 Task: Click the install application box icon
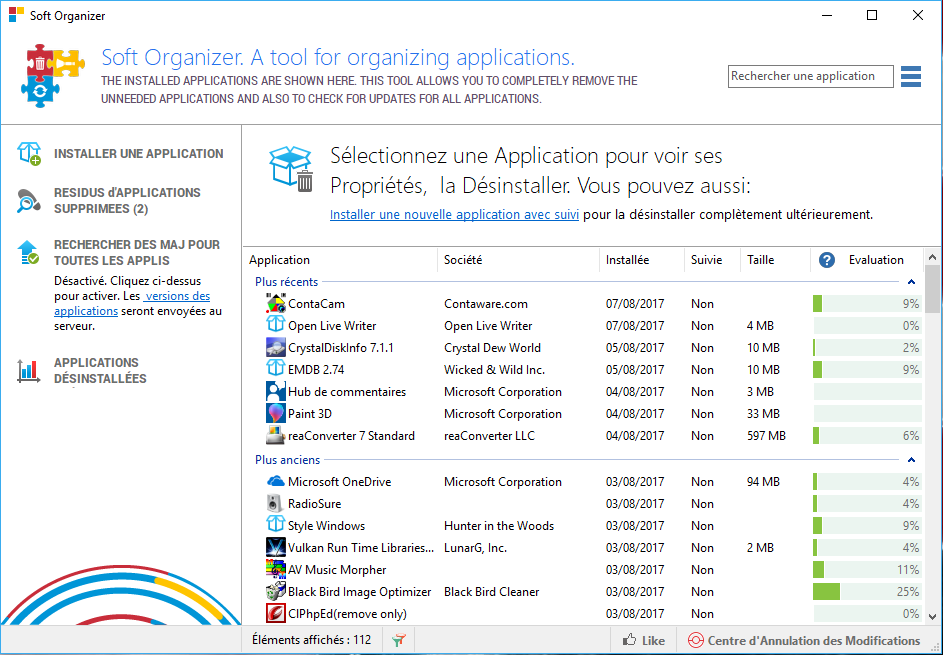29,153
